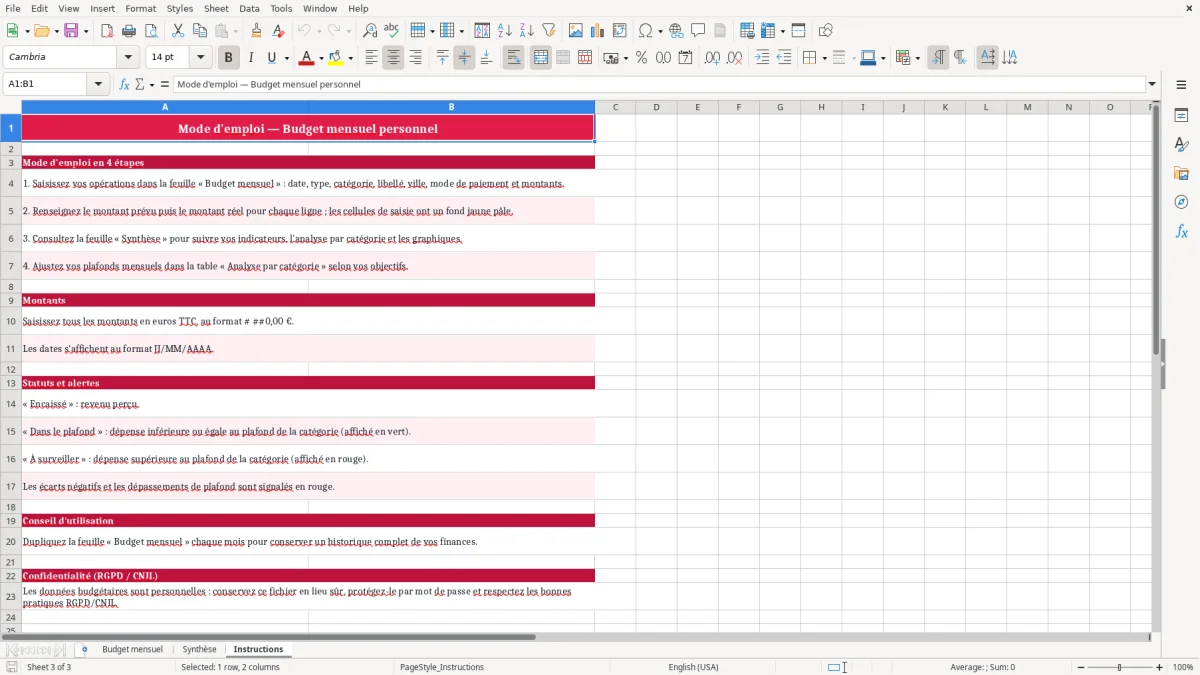The width and height of the screenshot is (1200, 675).
Task: Toggle Italic formatting button
Action: [251, 58]
